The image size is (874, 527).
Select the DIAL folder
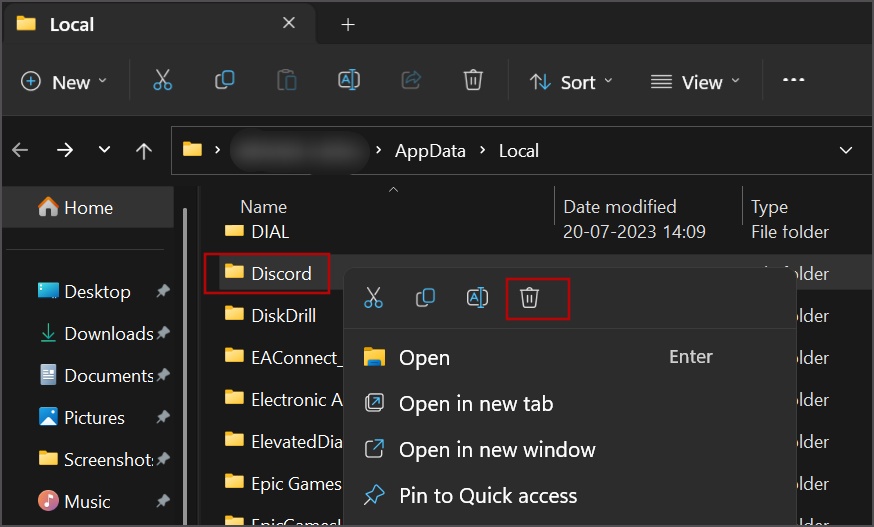[x=270, y=231]
